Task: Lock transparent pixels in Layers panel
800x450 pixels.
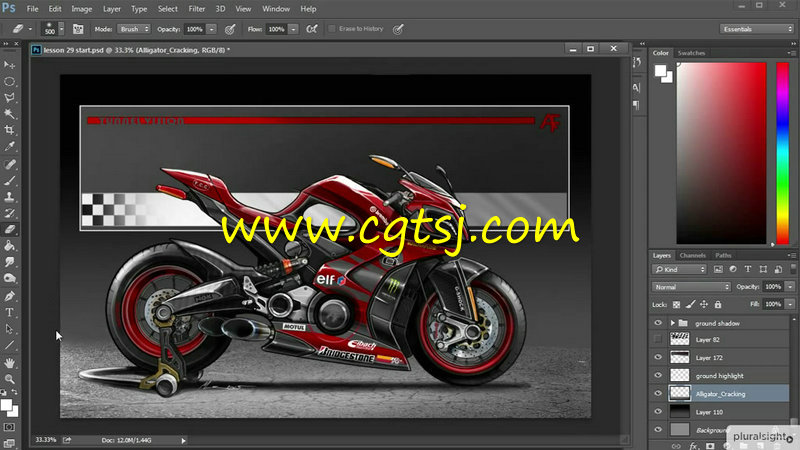Action: pyautogui.click(x=676, y=305)
